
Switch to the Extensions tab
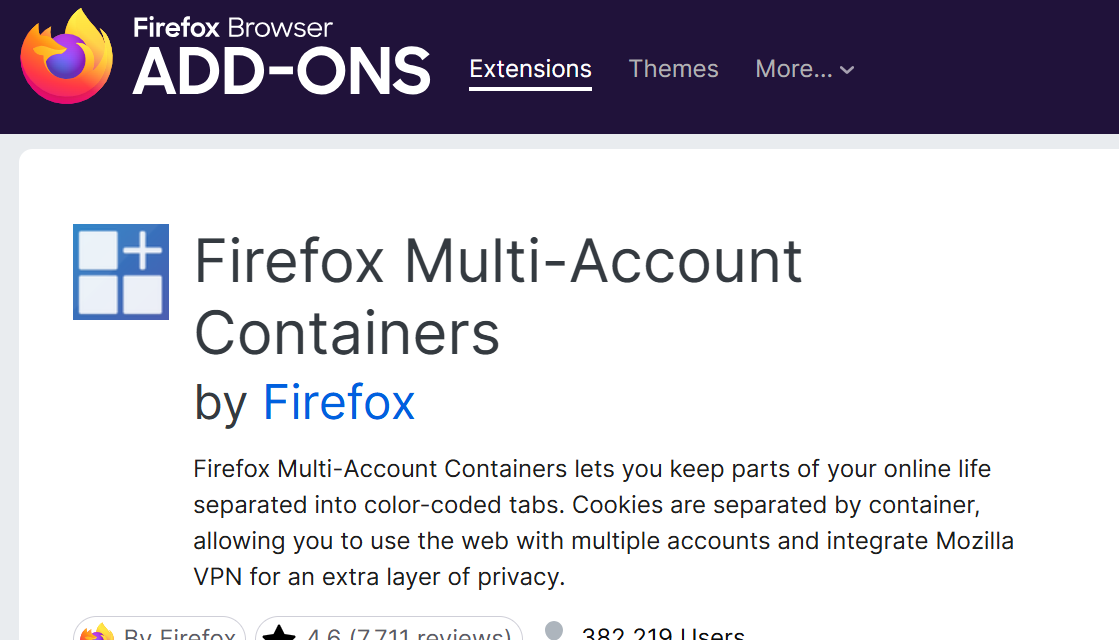530,69
